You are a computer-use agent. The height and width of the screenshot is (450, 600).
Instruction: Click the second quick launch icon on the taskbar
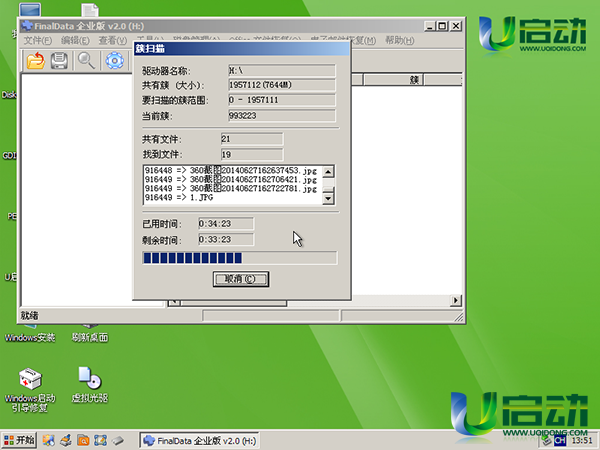66,440
